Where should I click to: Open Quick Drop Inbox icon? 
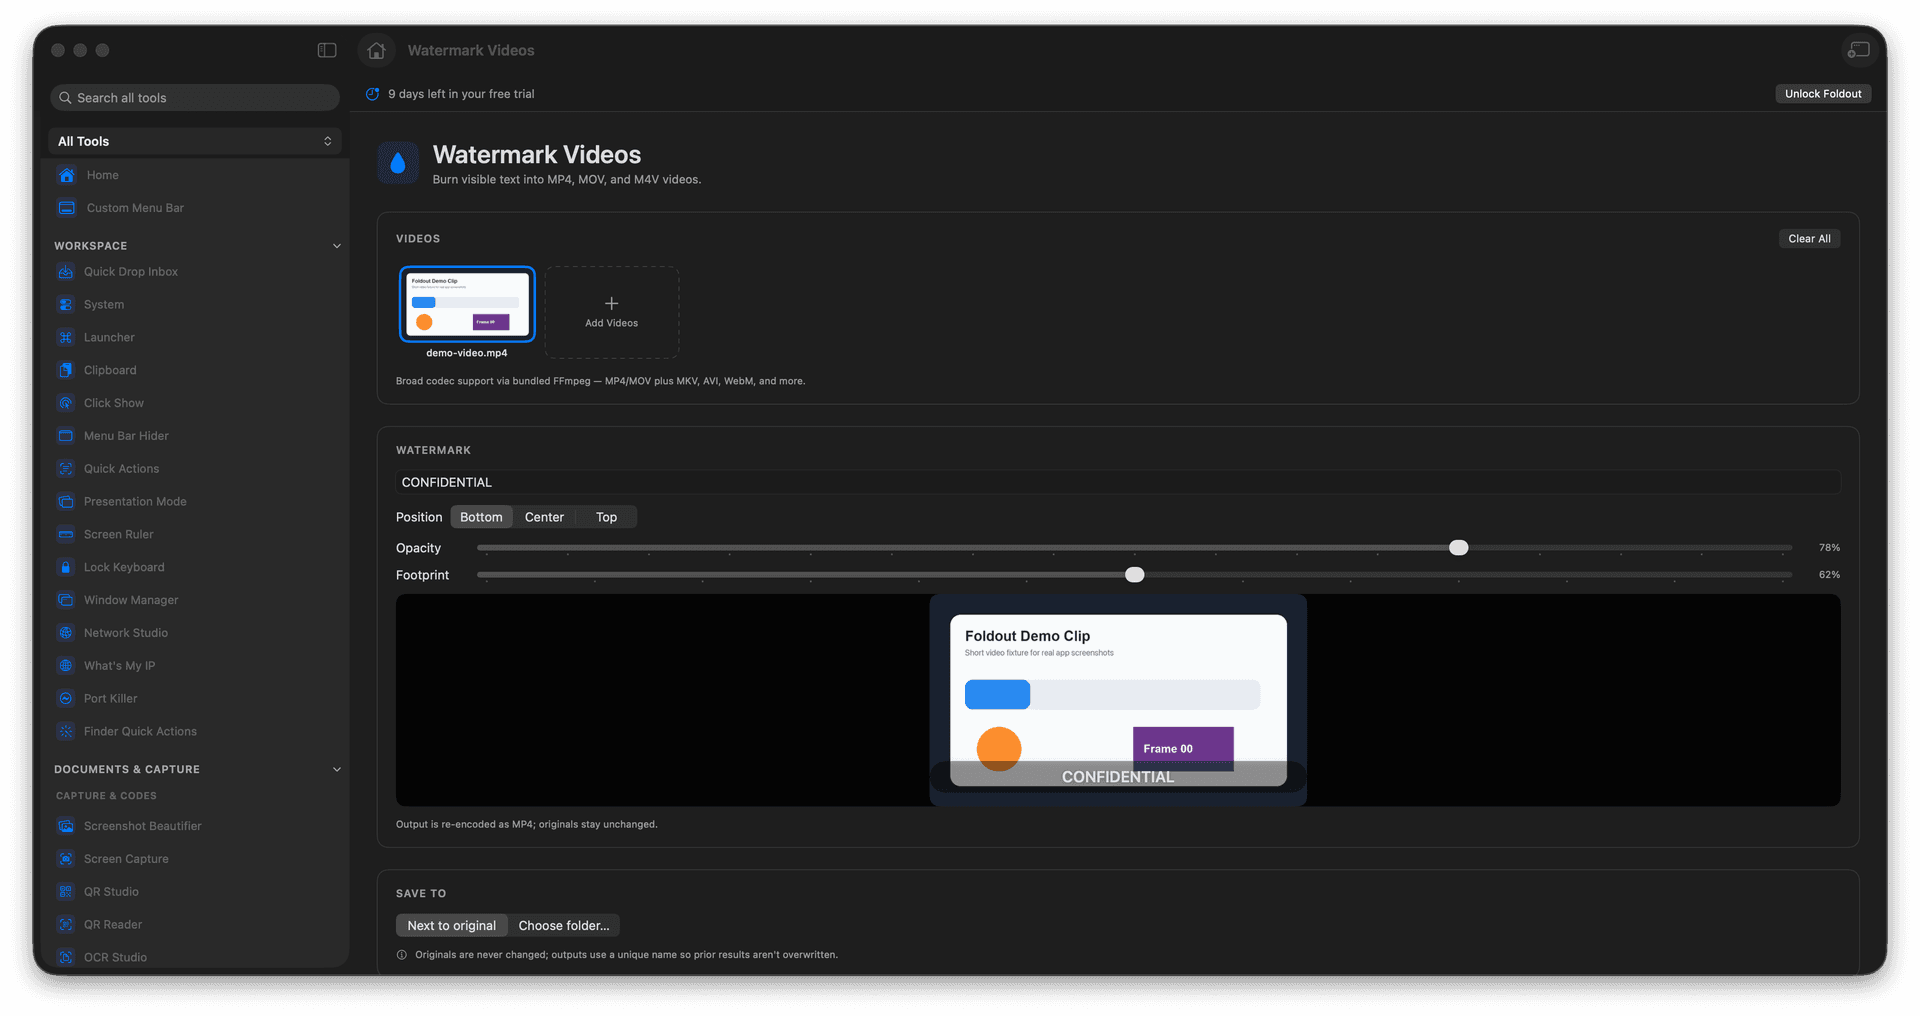[x=66, y=272]
